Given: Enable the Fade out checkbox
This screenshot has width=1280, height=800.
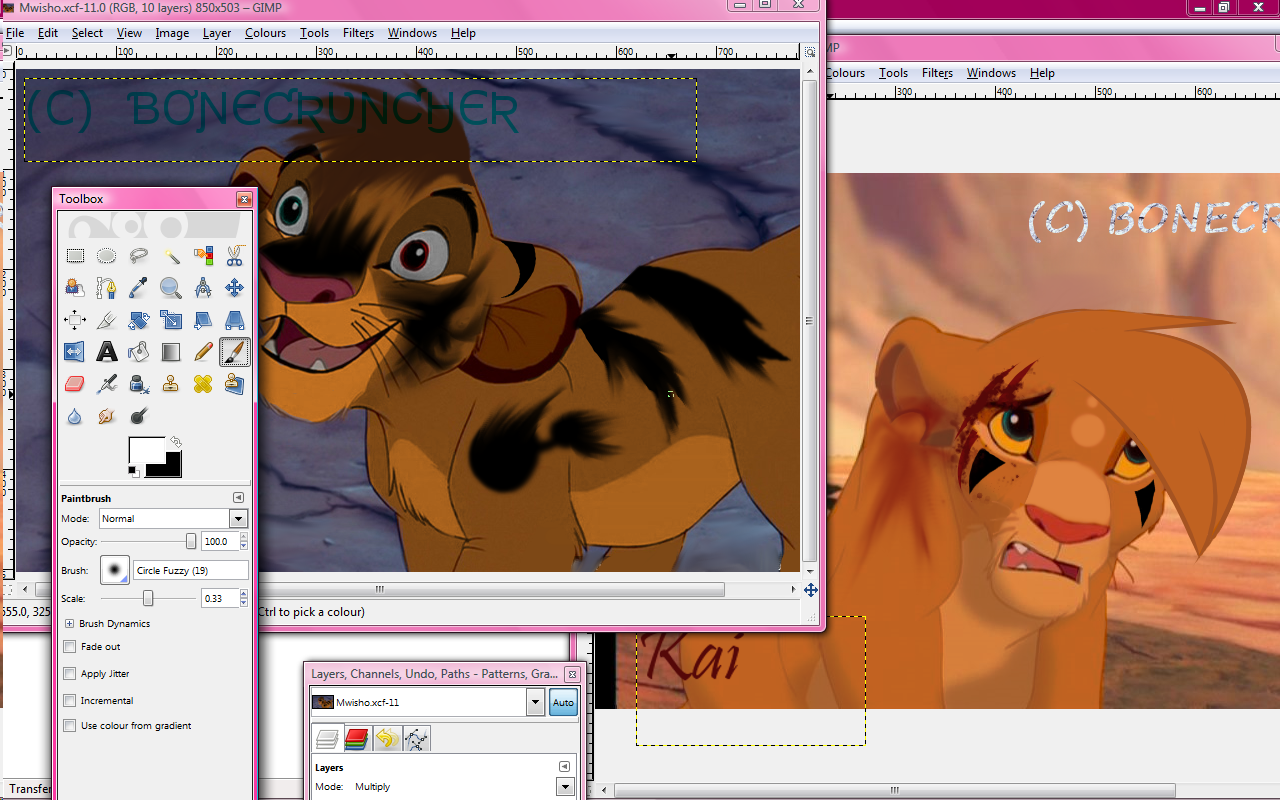Looking at the screenshot, I should (70, 647).
